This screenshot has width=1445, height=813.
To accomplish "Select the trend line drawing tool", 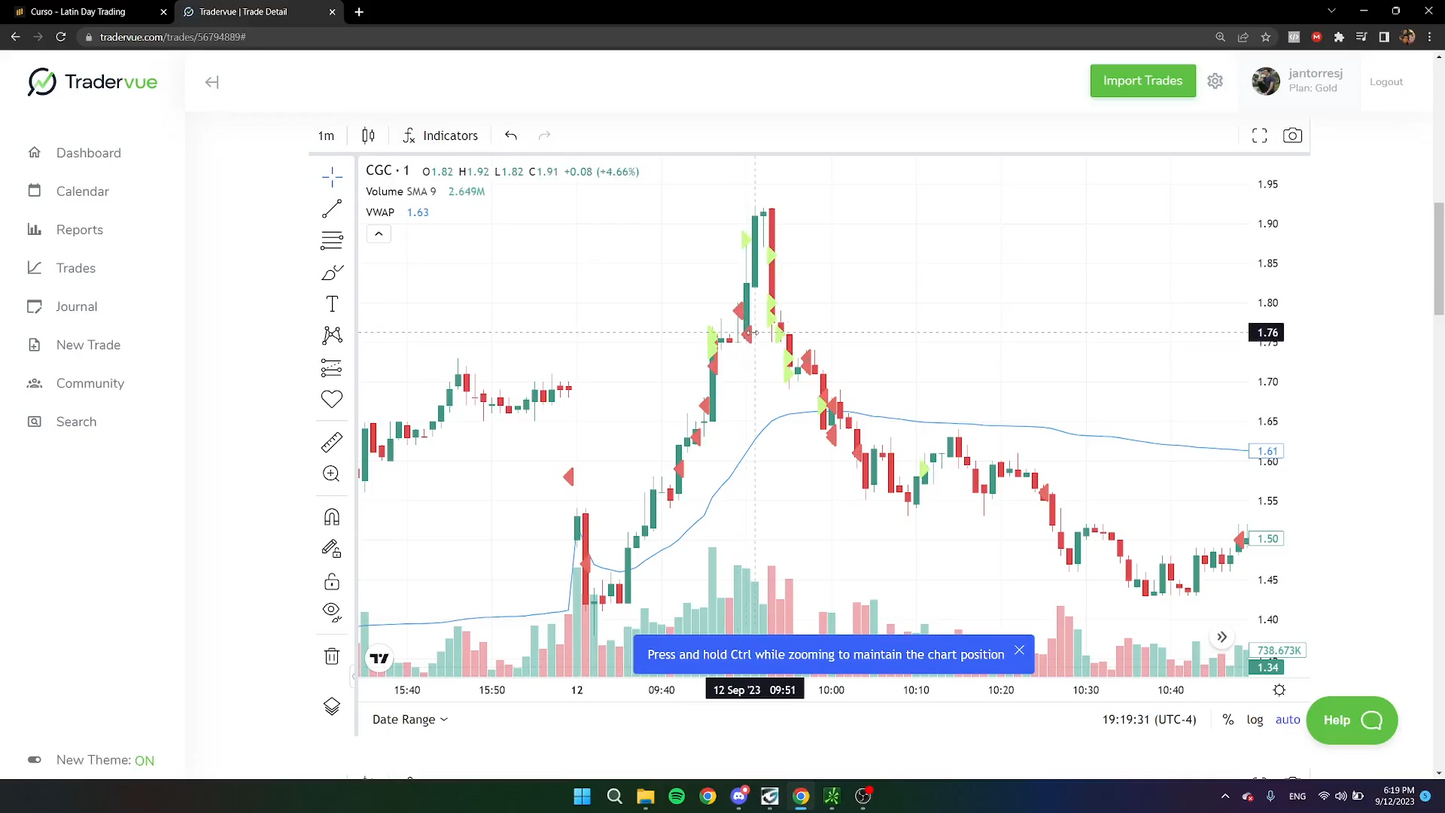I will pos(332,209).
